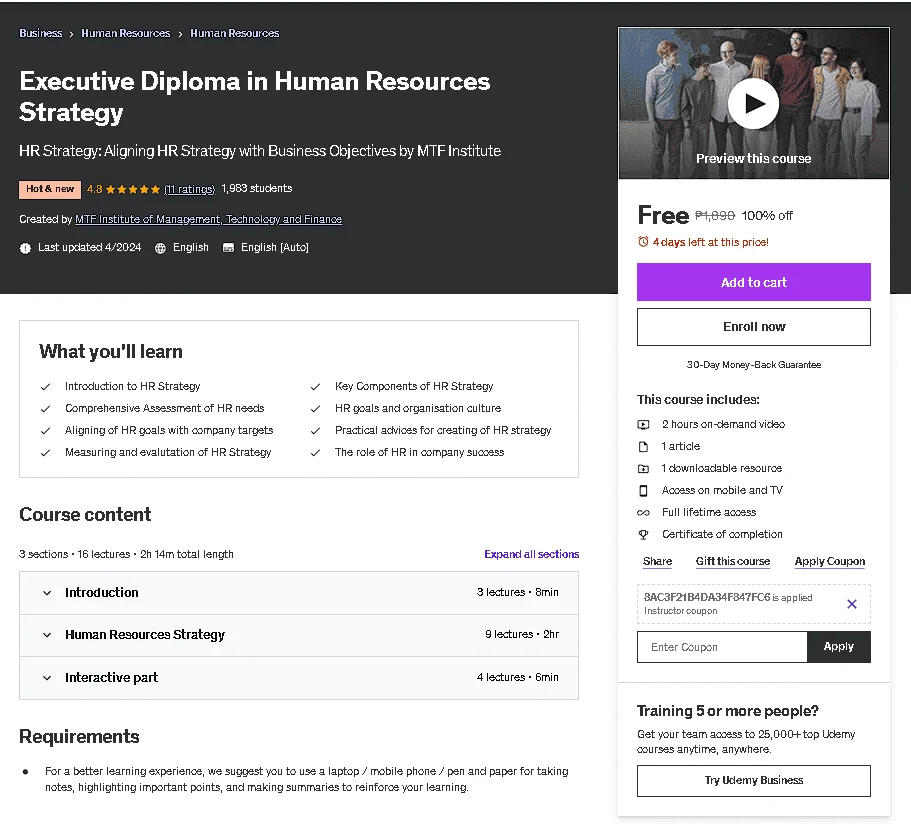Click 'Certificate of completion' text
911x824 pixels.
tap(722, 534)
